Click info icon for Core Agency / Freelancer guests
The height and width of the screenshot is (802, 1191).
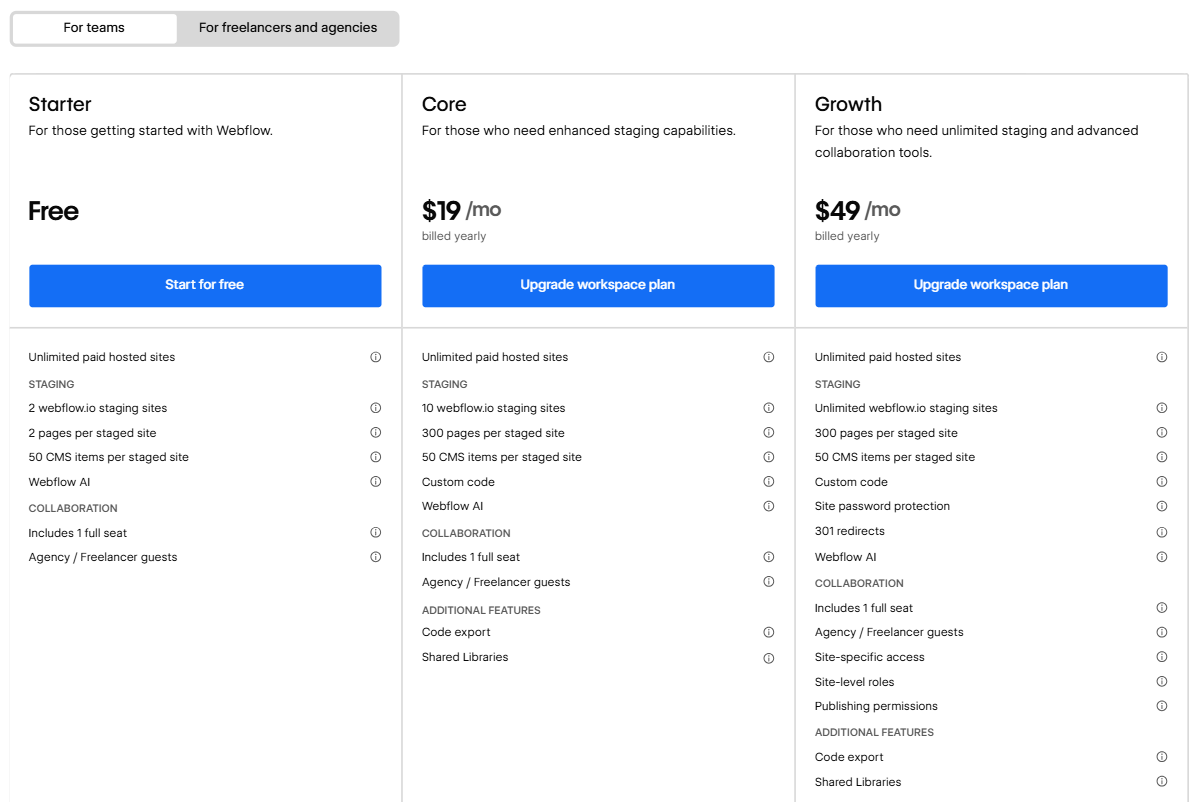[769, 582]
